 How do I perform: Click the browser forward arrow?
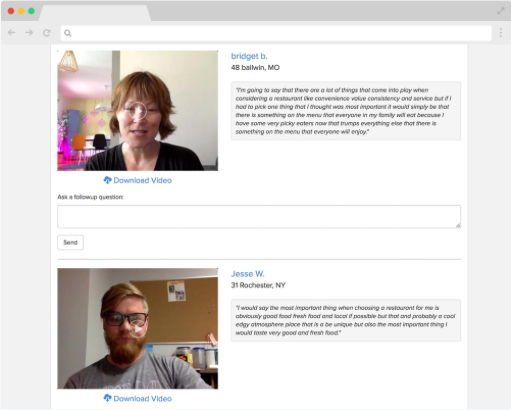tap(29, 33)
